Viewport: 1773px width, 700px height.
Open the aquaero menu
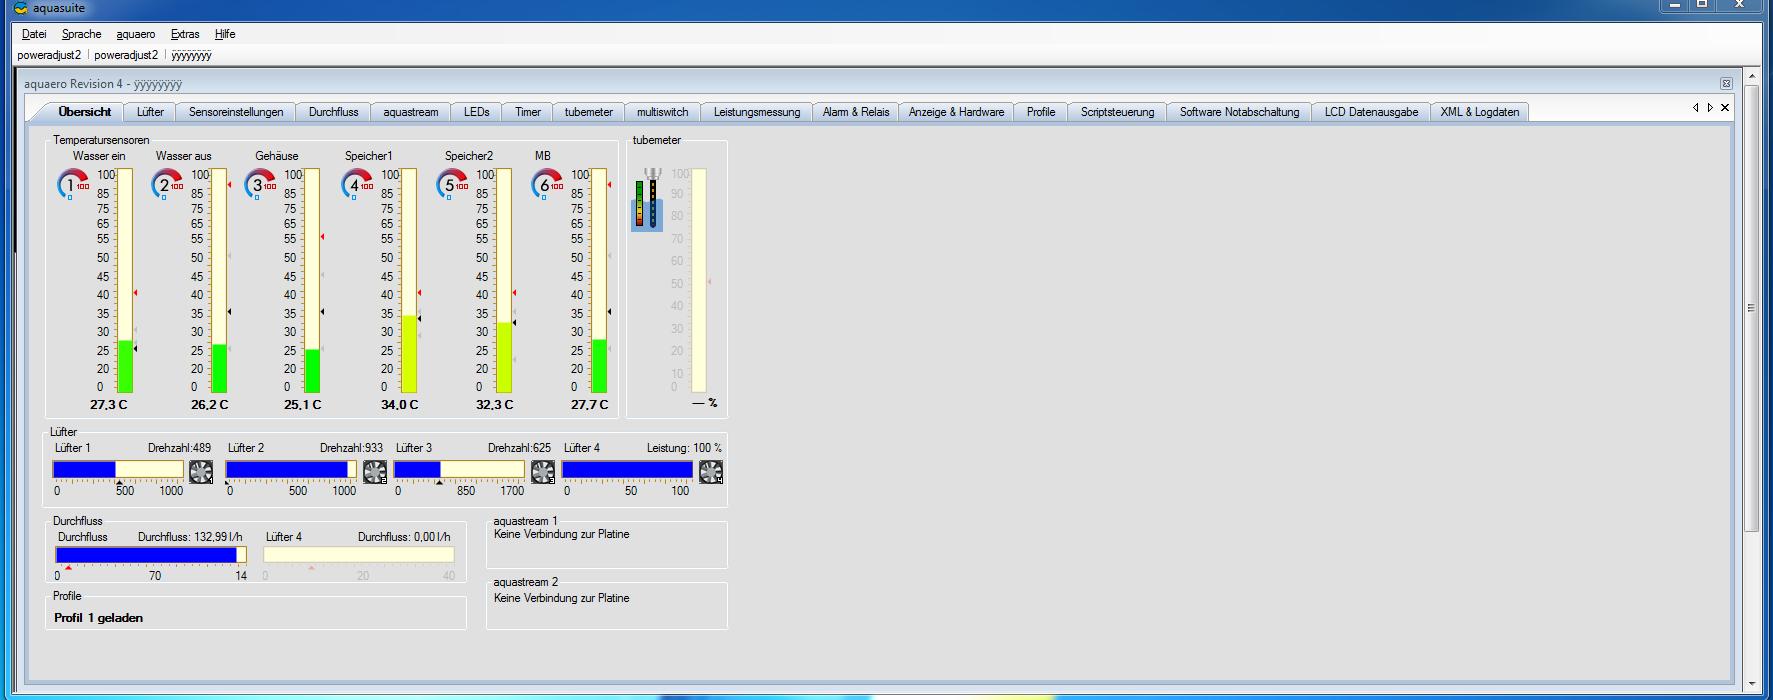136,34
